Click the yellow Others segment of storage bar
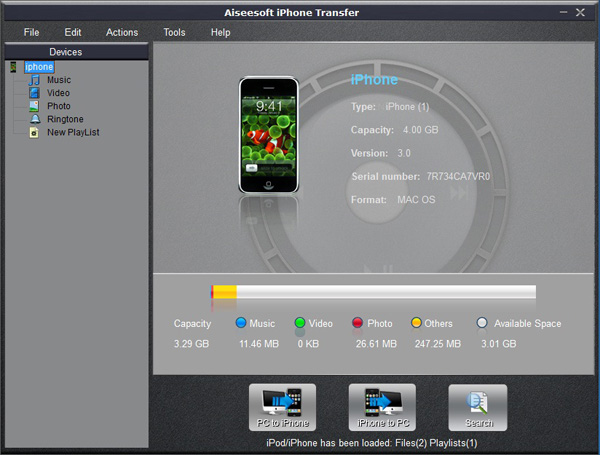 tap(225, 292)
